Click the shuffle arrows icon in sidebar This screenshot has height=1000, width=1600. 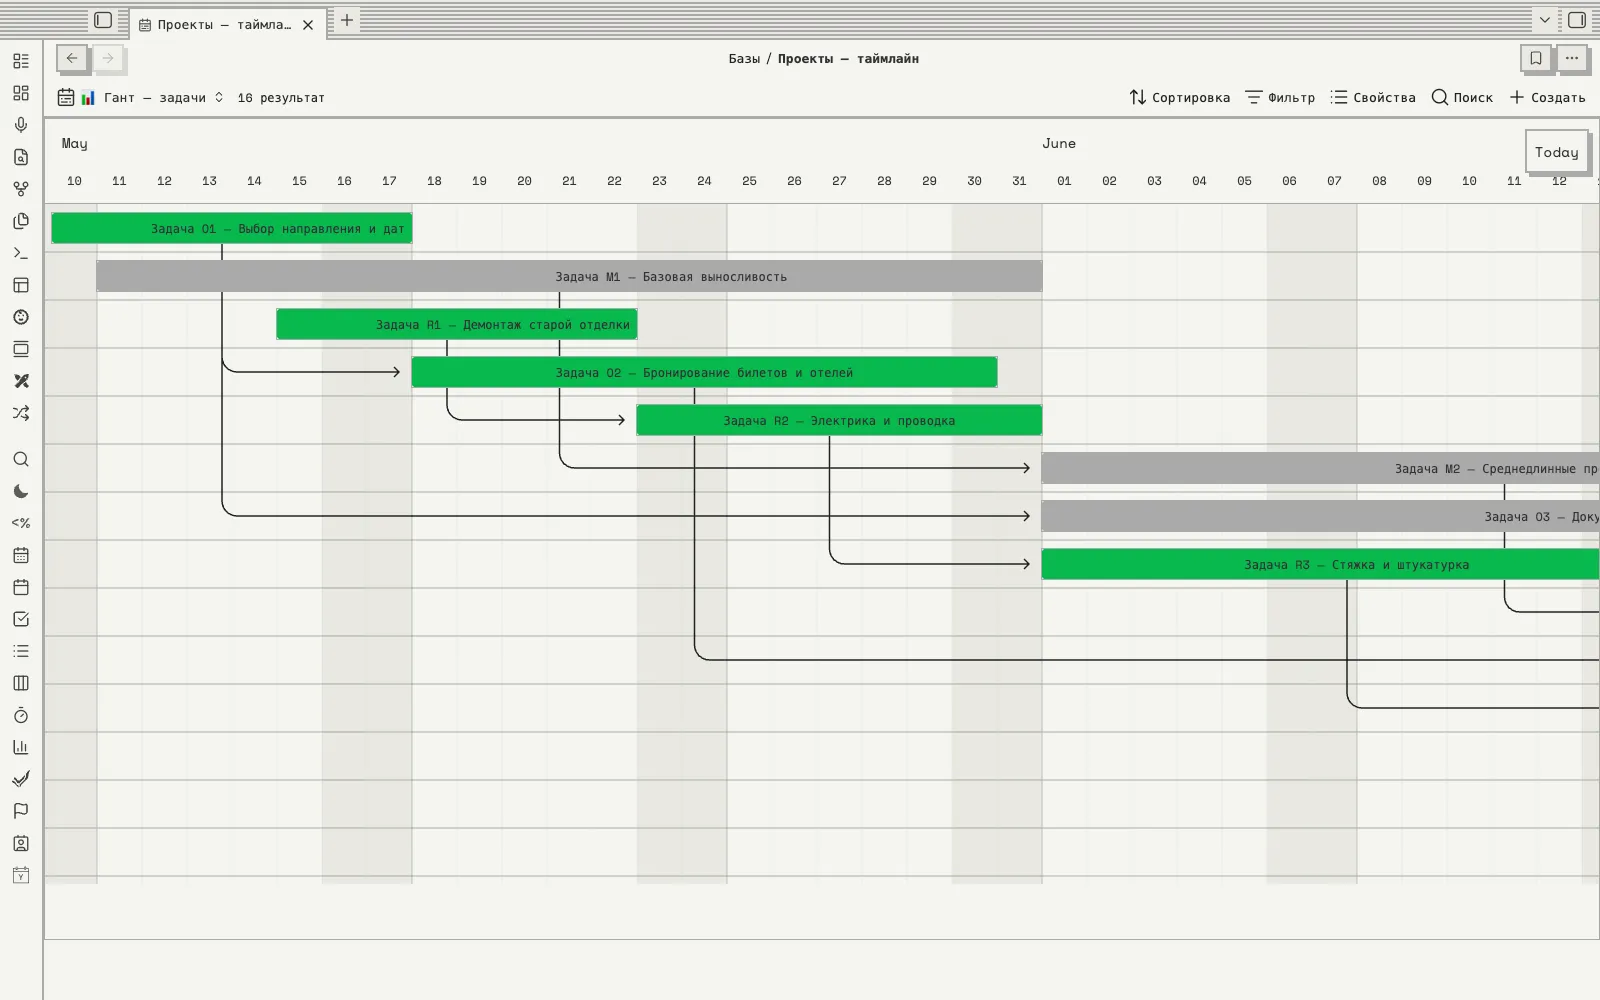coord(21,413)
